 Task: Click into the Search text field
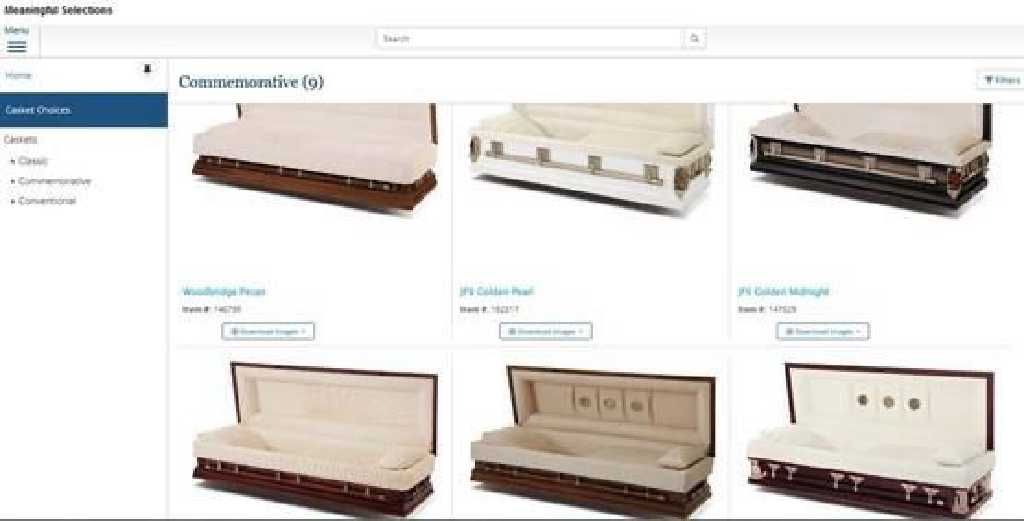tap(530, 39)
